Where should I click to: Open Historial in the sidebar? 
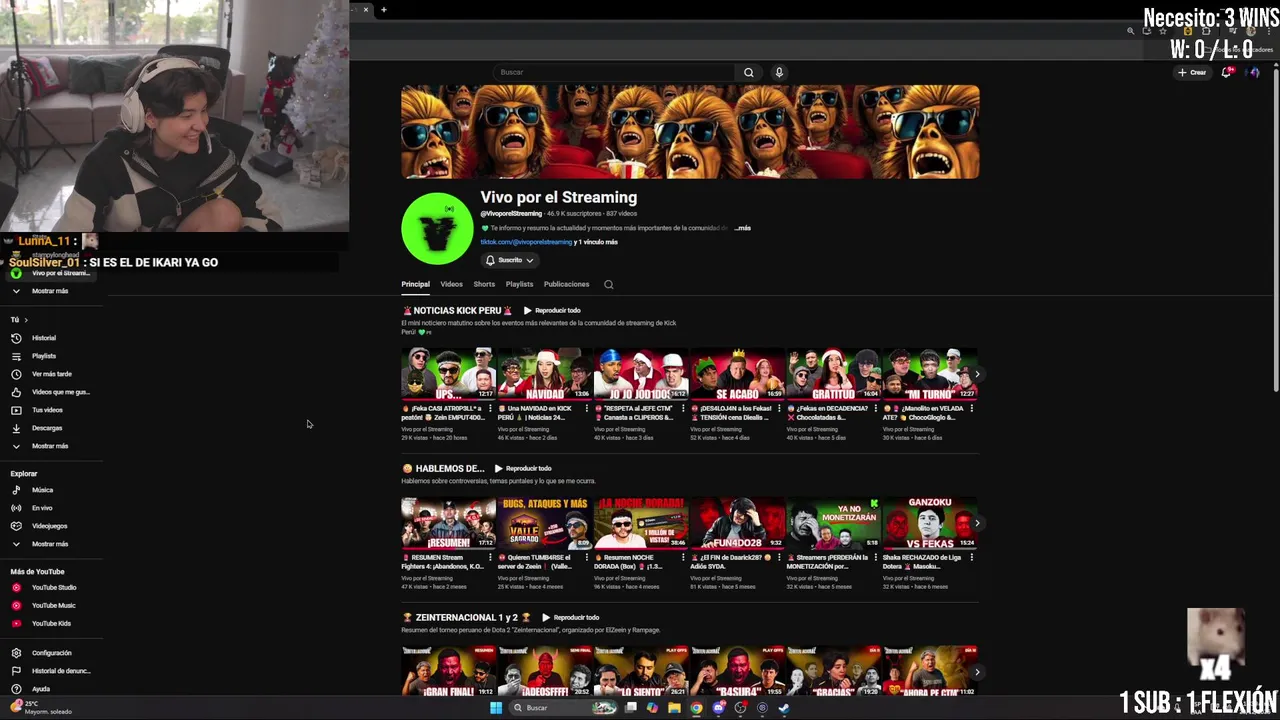click(44, 338)
